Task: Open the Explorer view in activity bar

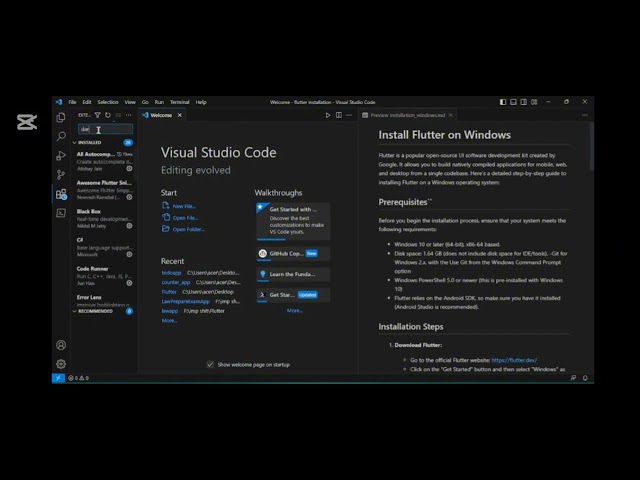Action: pos(61,118)
